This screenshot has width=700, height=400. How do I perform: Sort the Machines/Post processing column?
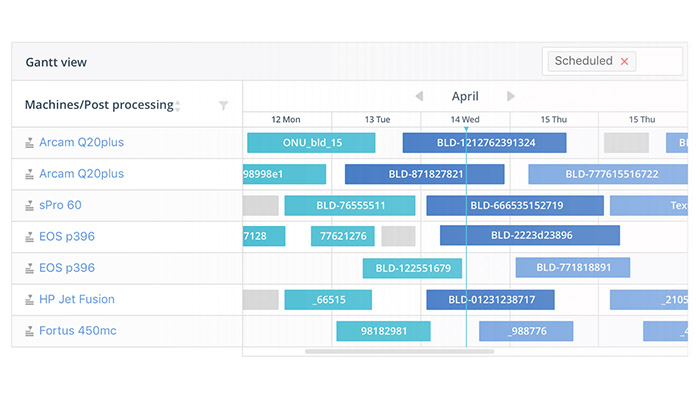tap(178, 106)
